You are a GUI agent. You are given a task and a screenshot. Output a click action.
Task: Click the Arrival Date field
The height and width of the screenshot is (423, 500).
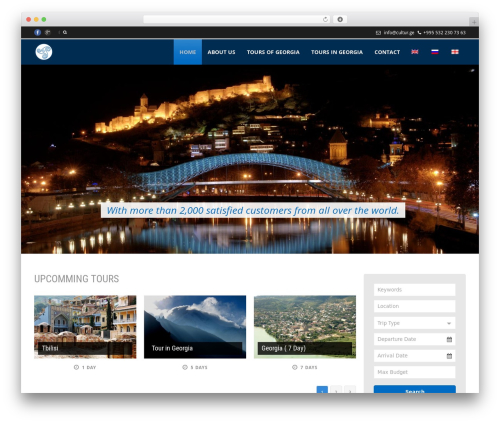414,356
